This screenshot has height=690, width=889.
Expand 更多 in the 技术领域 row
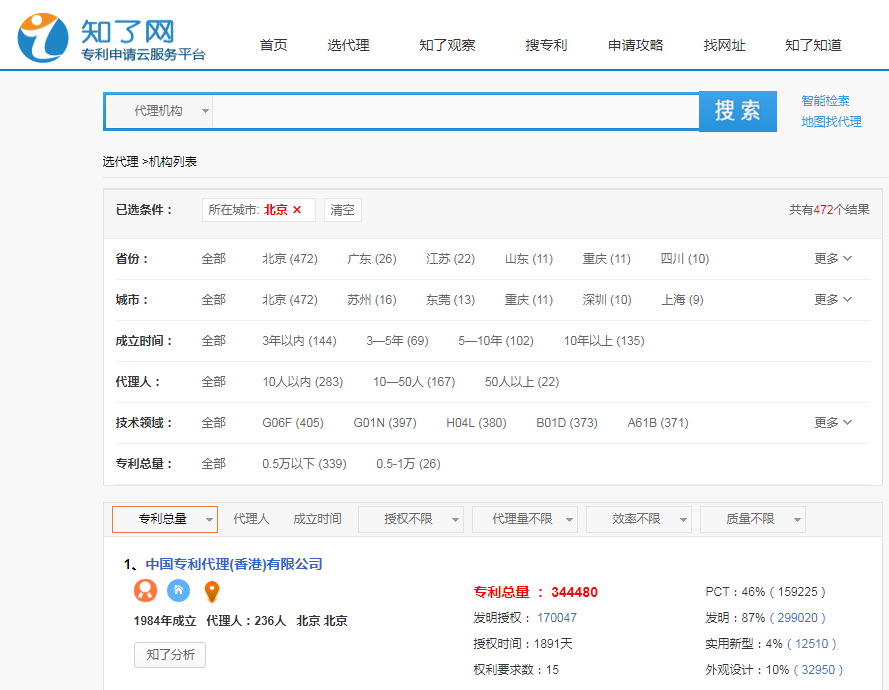pos(833,422)
